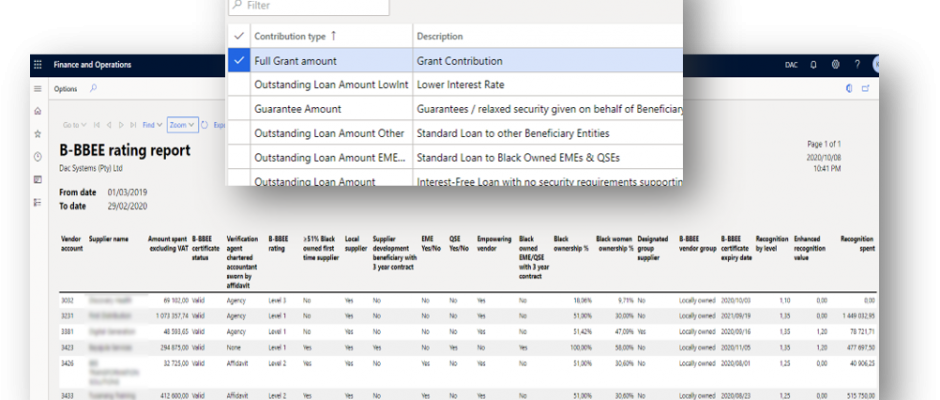The image size is (940, 400).
Task: Toggle the select-all checkmark in grid header
Action: pos(238,36)
